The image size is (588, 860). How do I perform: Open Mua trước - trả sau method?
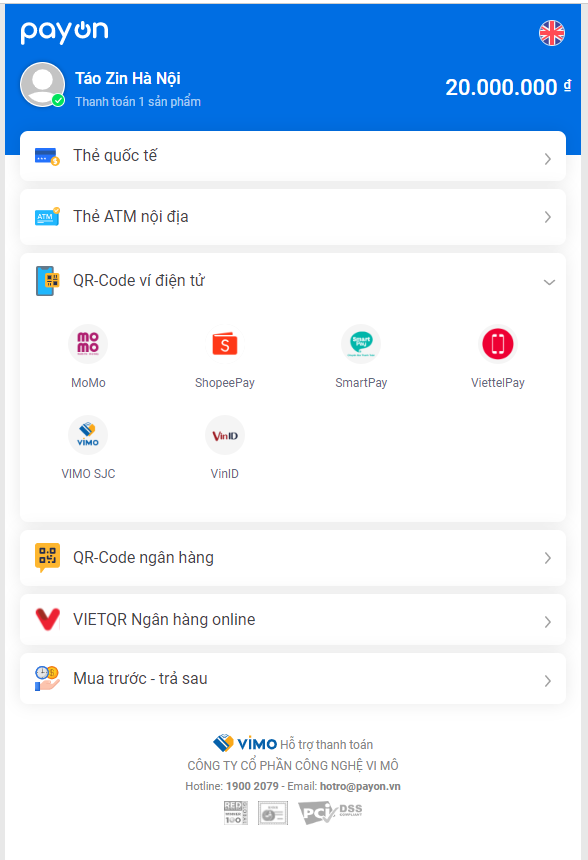pos(293,679)
